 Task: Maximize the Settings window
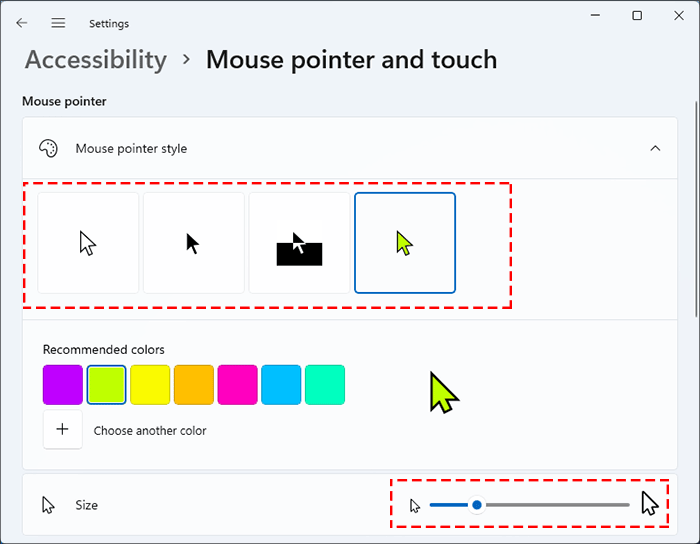click(637, 16)
